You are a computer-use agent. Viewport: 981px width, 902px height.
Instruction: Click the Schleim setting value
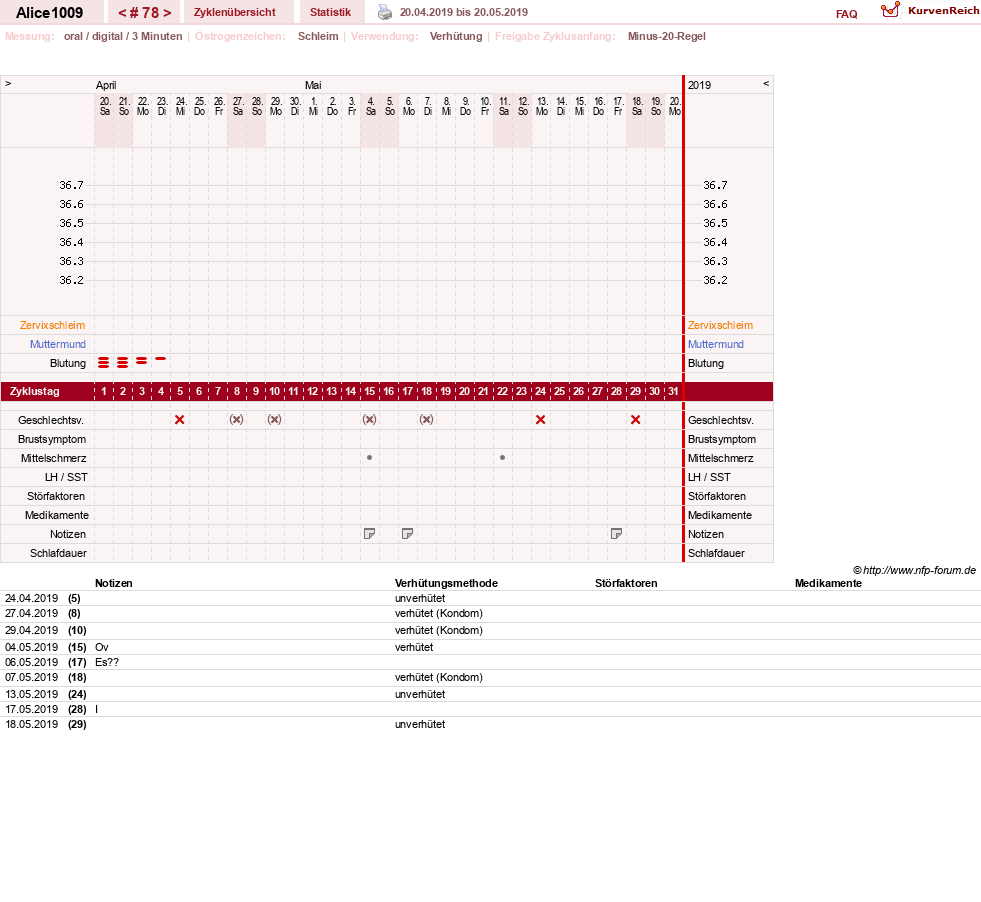coord(318,36)
